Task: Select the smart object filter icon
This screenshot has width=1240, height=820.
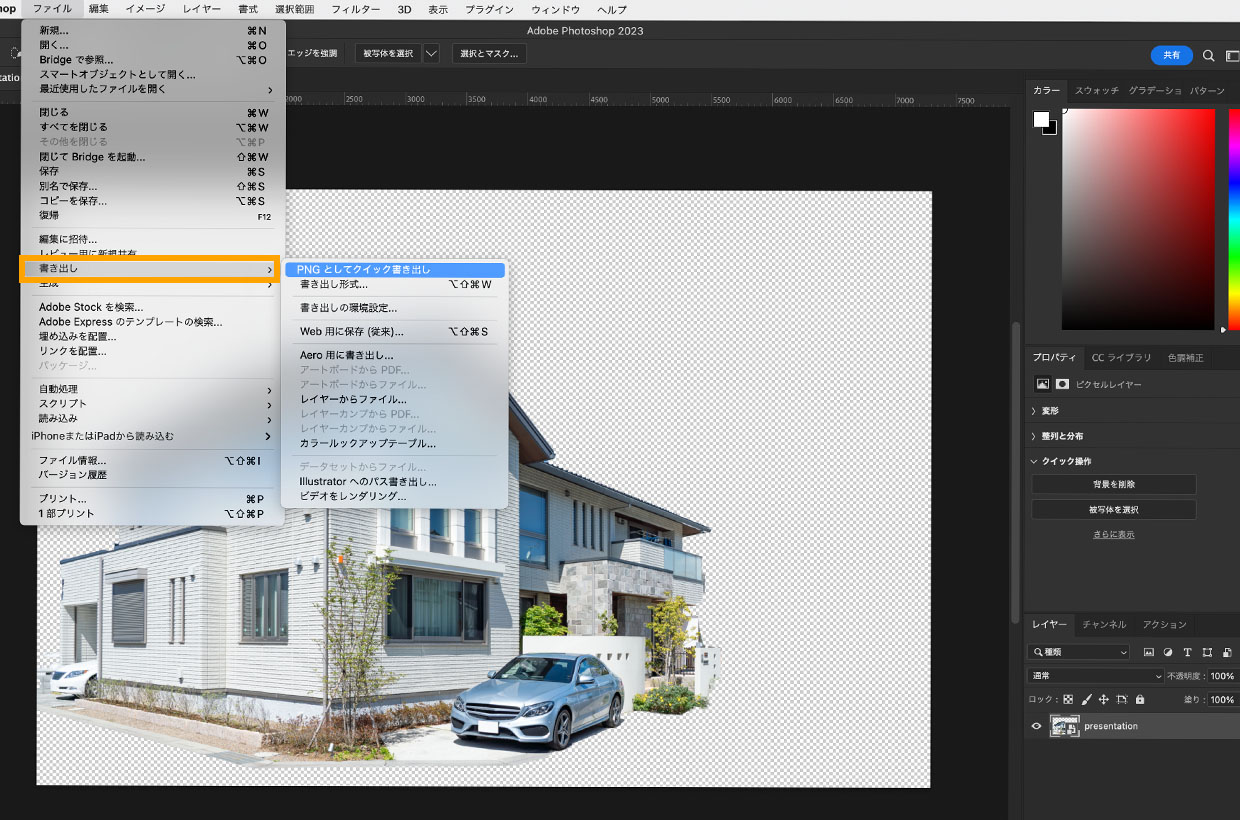Action: pos(1227,652)
